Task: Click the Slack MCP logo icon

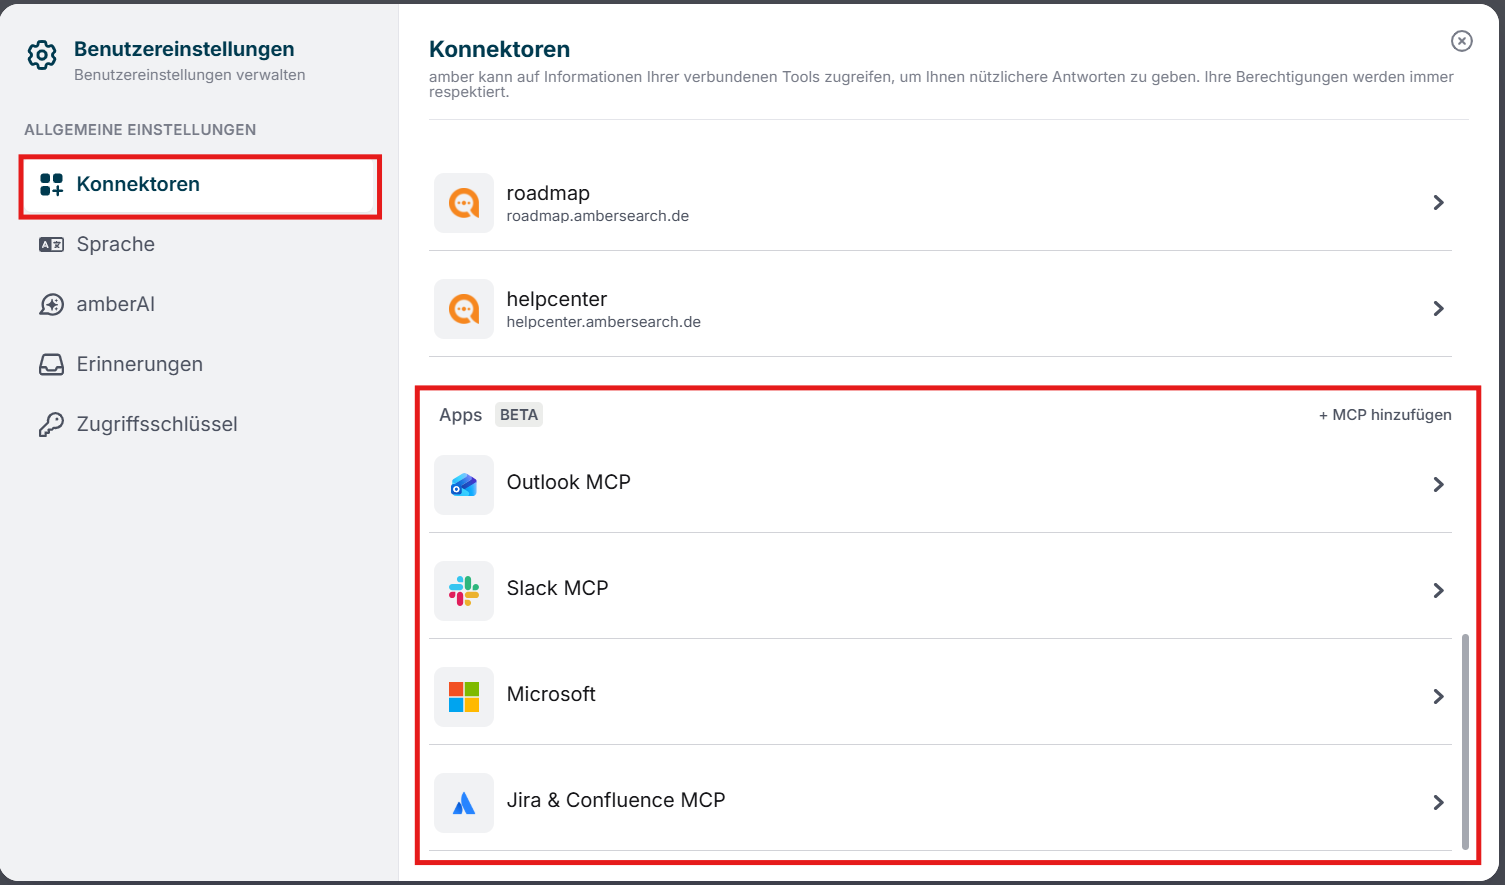Action: [464, 591]
